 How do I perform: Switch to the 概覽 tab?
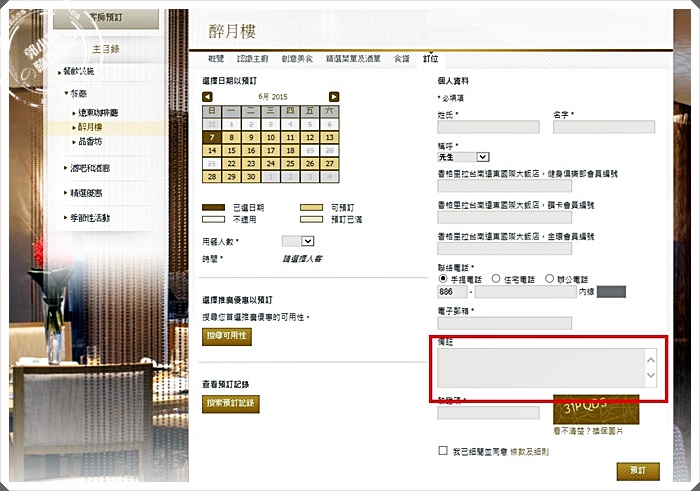(218, 60)
